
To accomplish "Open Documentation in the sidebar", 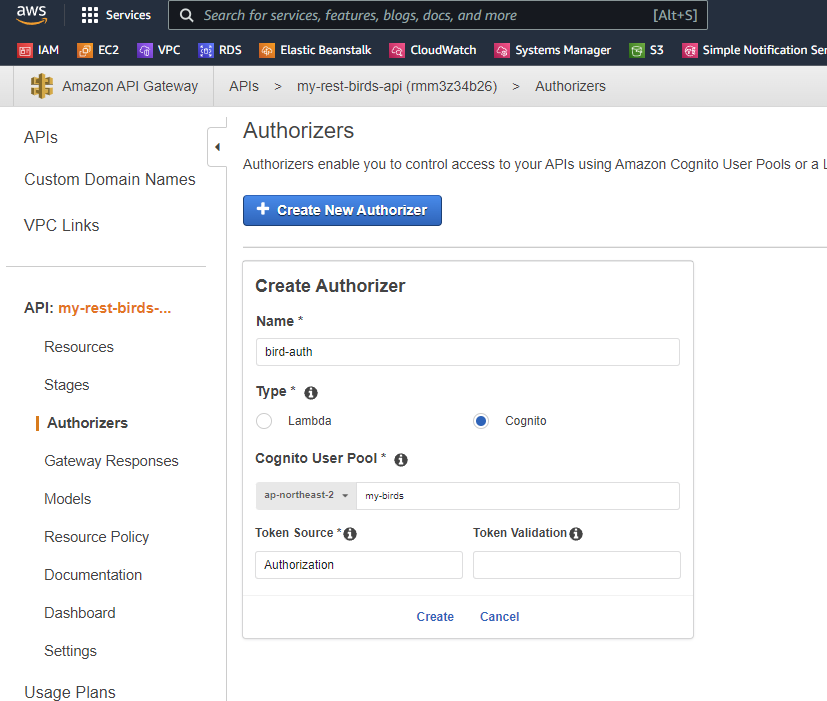I will point(93,575).
